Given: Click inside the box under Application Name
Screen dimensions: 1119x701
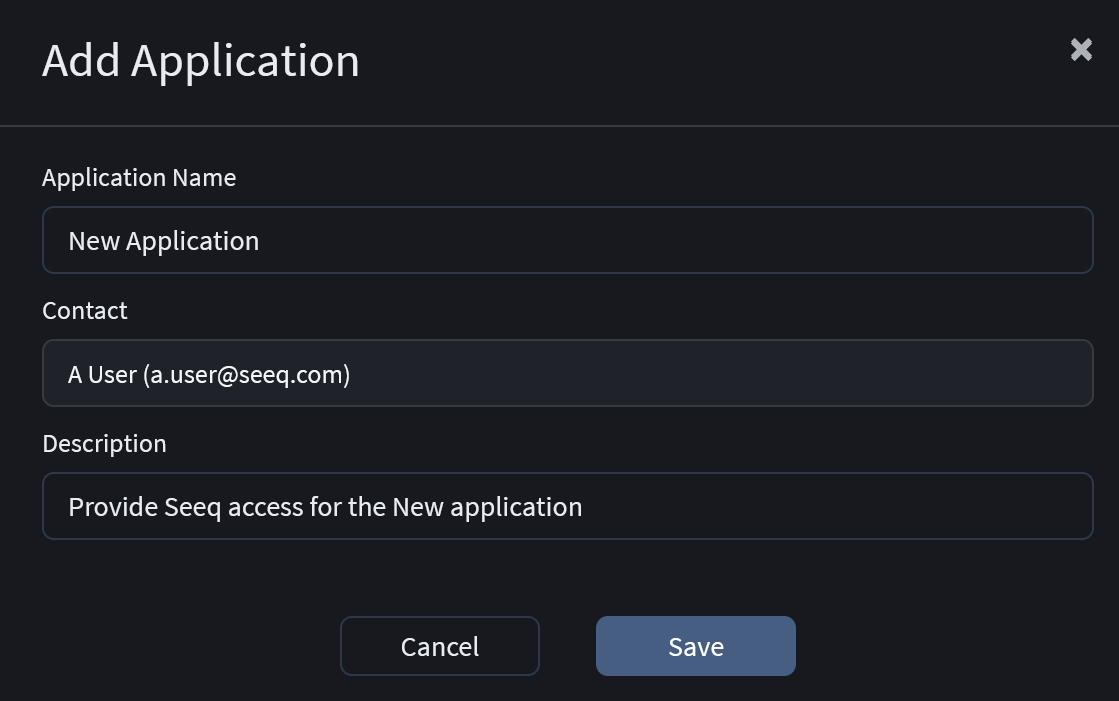Looking at the screenshot, I should (x=567, y=240).
